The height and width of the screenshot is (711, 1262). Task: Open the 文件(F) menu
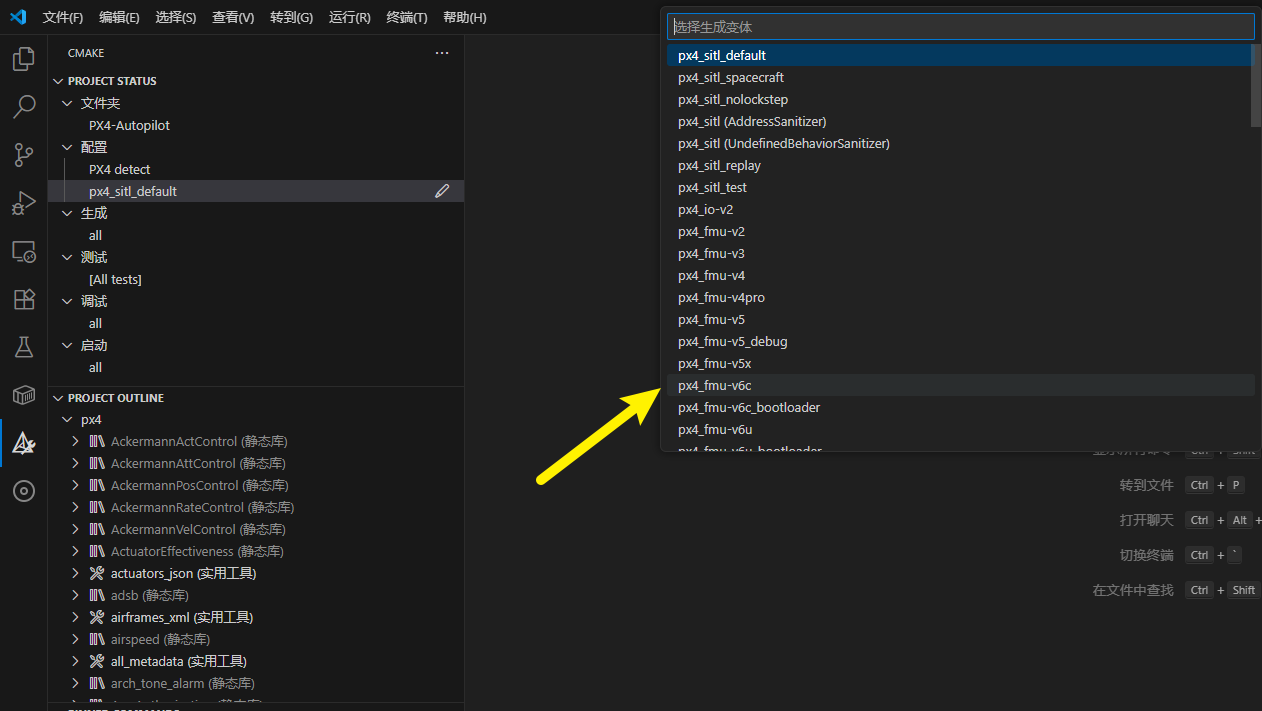tap(63, 17)
